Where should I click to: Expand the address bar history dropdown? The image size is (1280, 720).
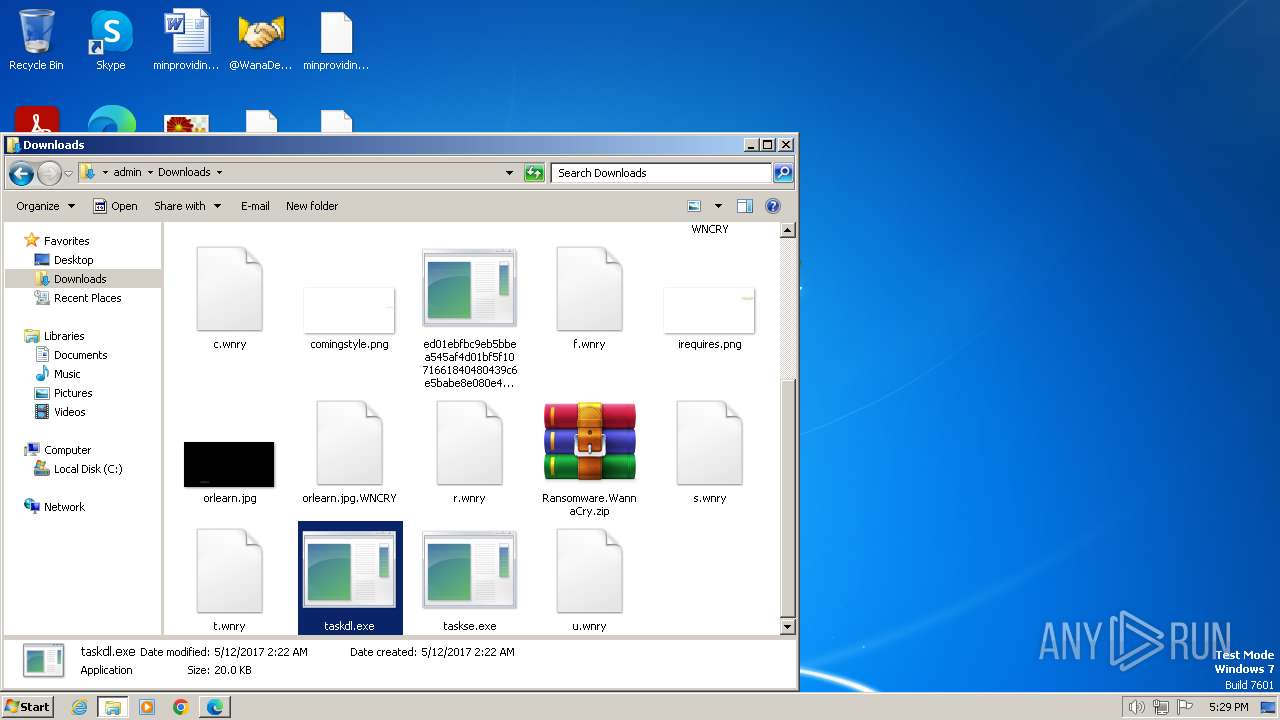point(509,173)
